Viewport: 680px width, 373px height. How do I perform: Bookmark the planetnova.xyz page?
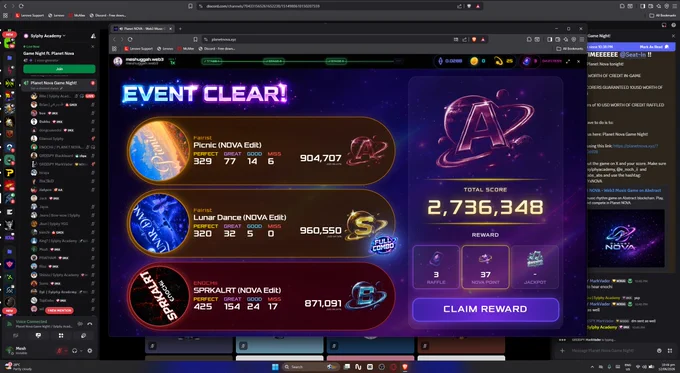(196, 39)
